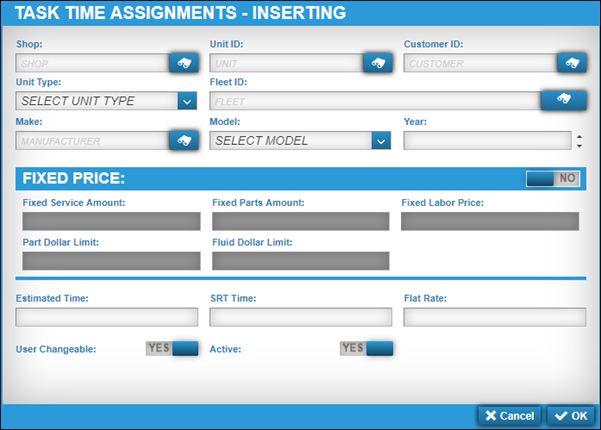Click the Fleet ID search icon

click(562, 99)
